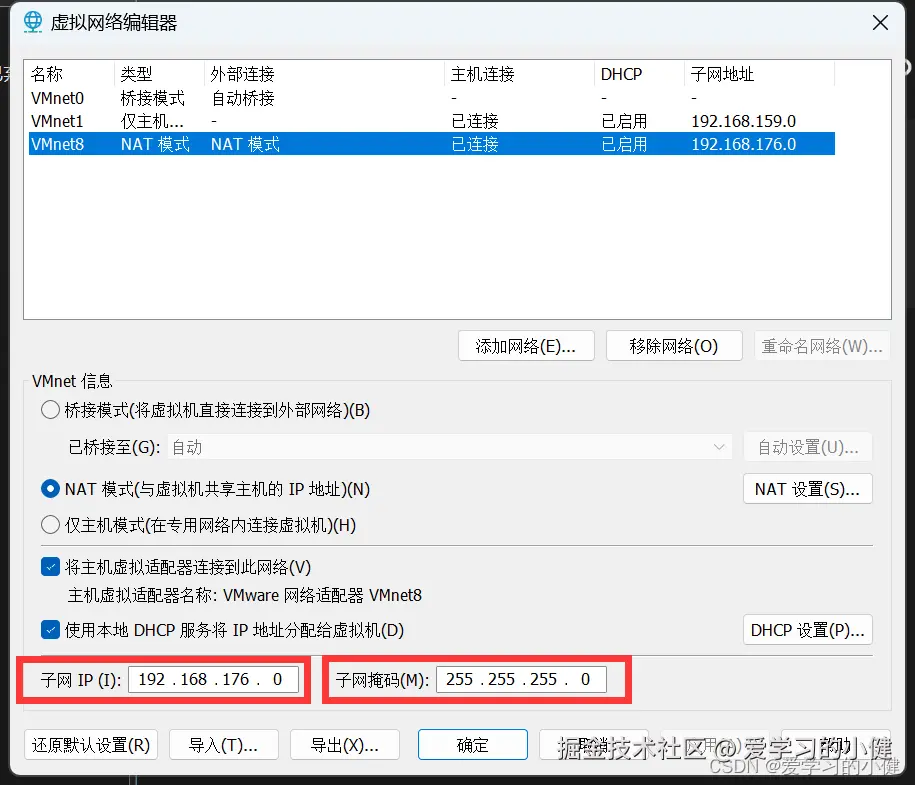
Task: Click the 主机连接 column header
Action: pos(519,74)
